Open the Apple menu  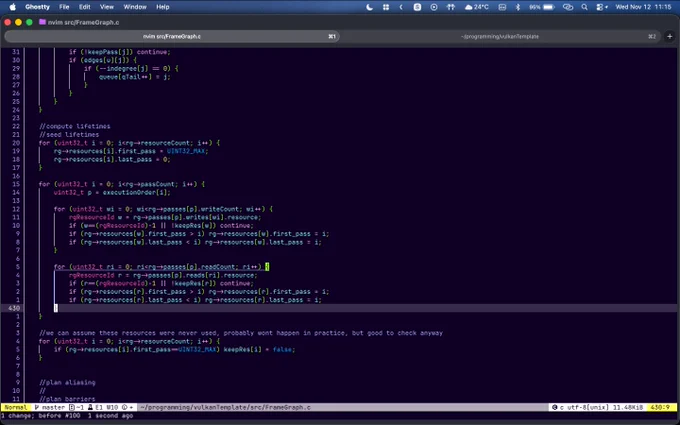point(13,7)
